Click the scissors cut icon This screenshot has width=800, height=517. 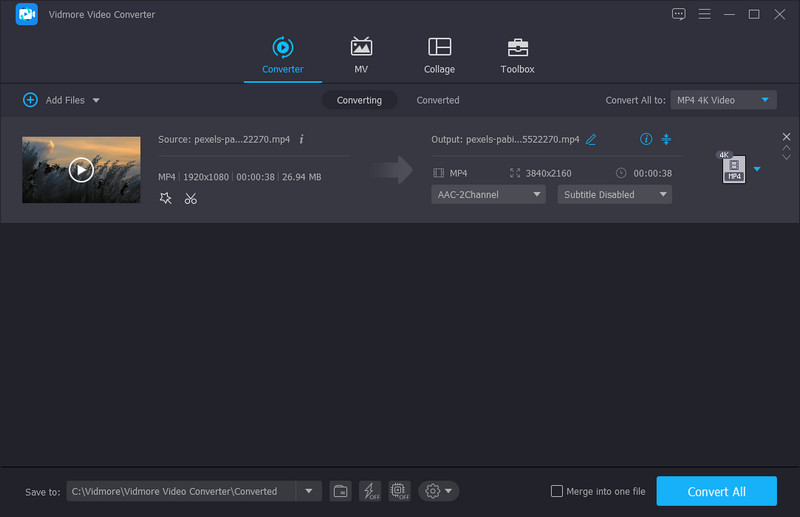pos(190,198)
